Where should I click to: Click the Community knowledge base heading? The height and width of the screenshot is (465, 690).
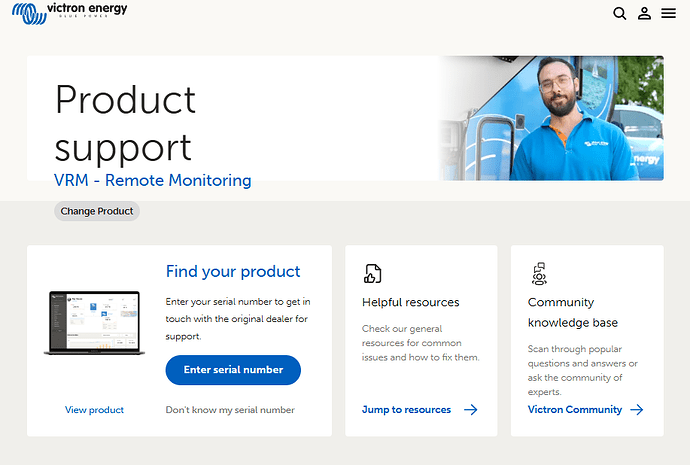573,312
